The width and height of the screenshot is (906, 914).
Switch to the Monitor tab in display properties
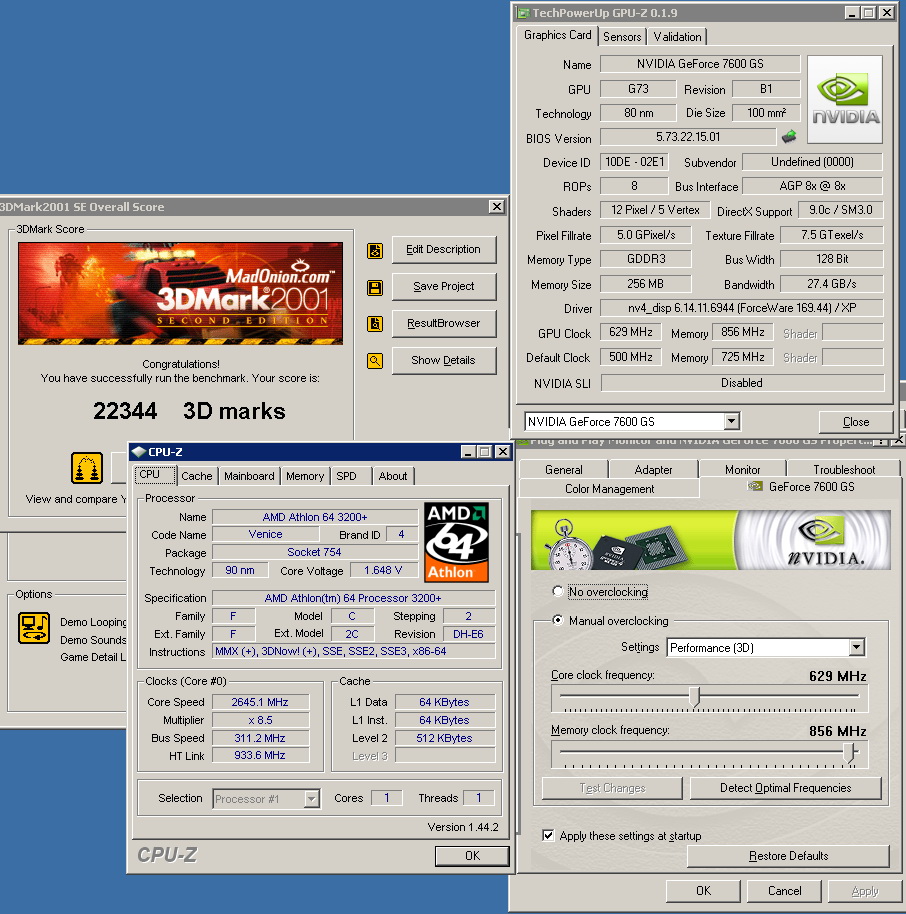tap(742, 469)
